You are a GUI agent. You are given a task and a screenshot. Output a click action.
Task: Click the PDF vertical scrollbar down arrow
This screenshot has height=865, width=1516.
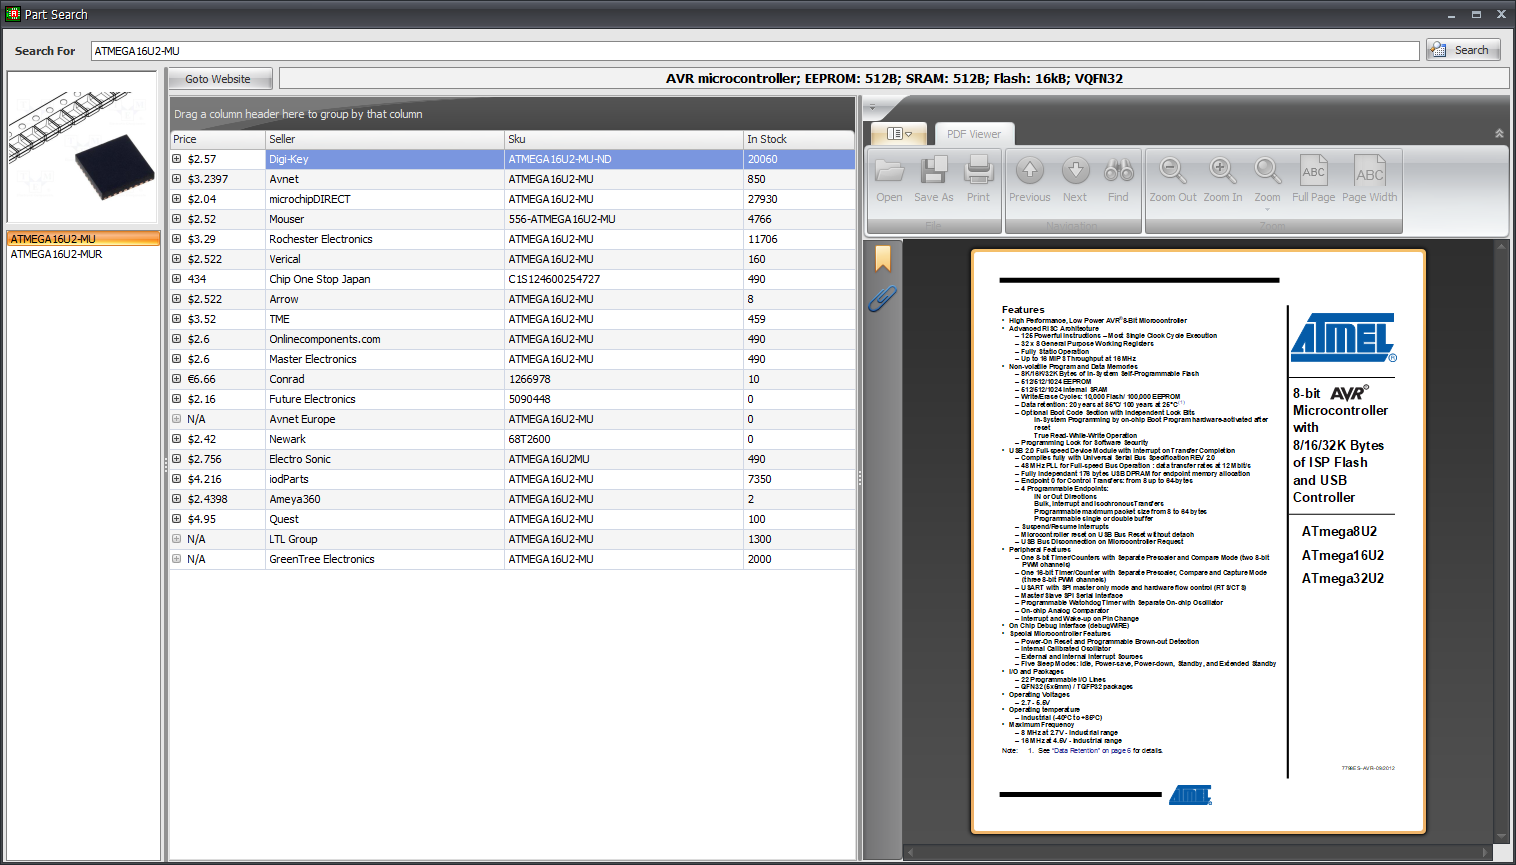point(1500,836)
